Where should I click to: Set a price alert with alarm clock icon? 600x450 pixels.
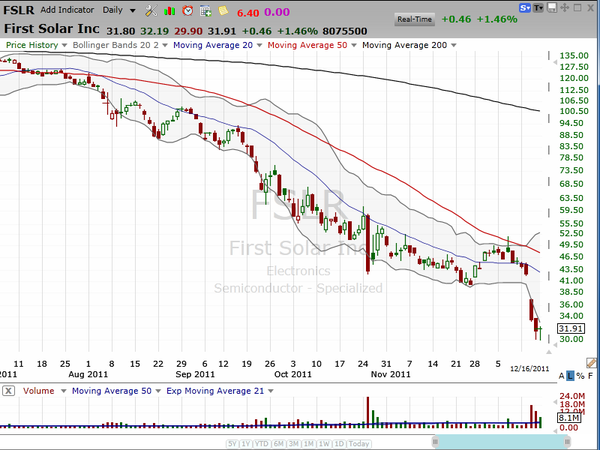[x=186, y=10]
